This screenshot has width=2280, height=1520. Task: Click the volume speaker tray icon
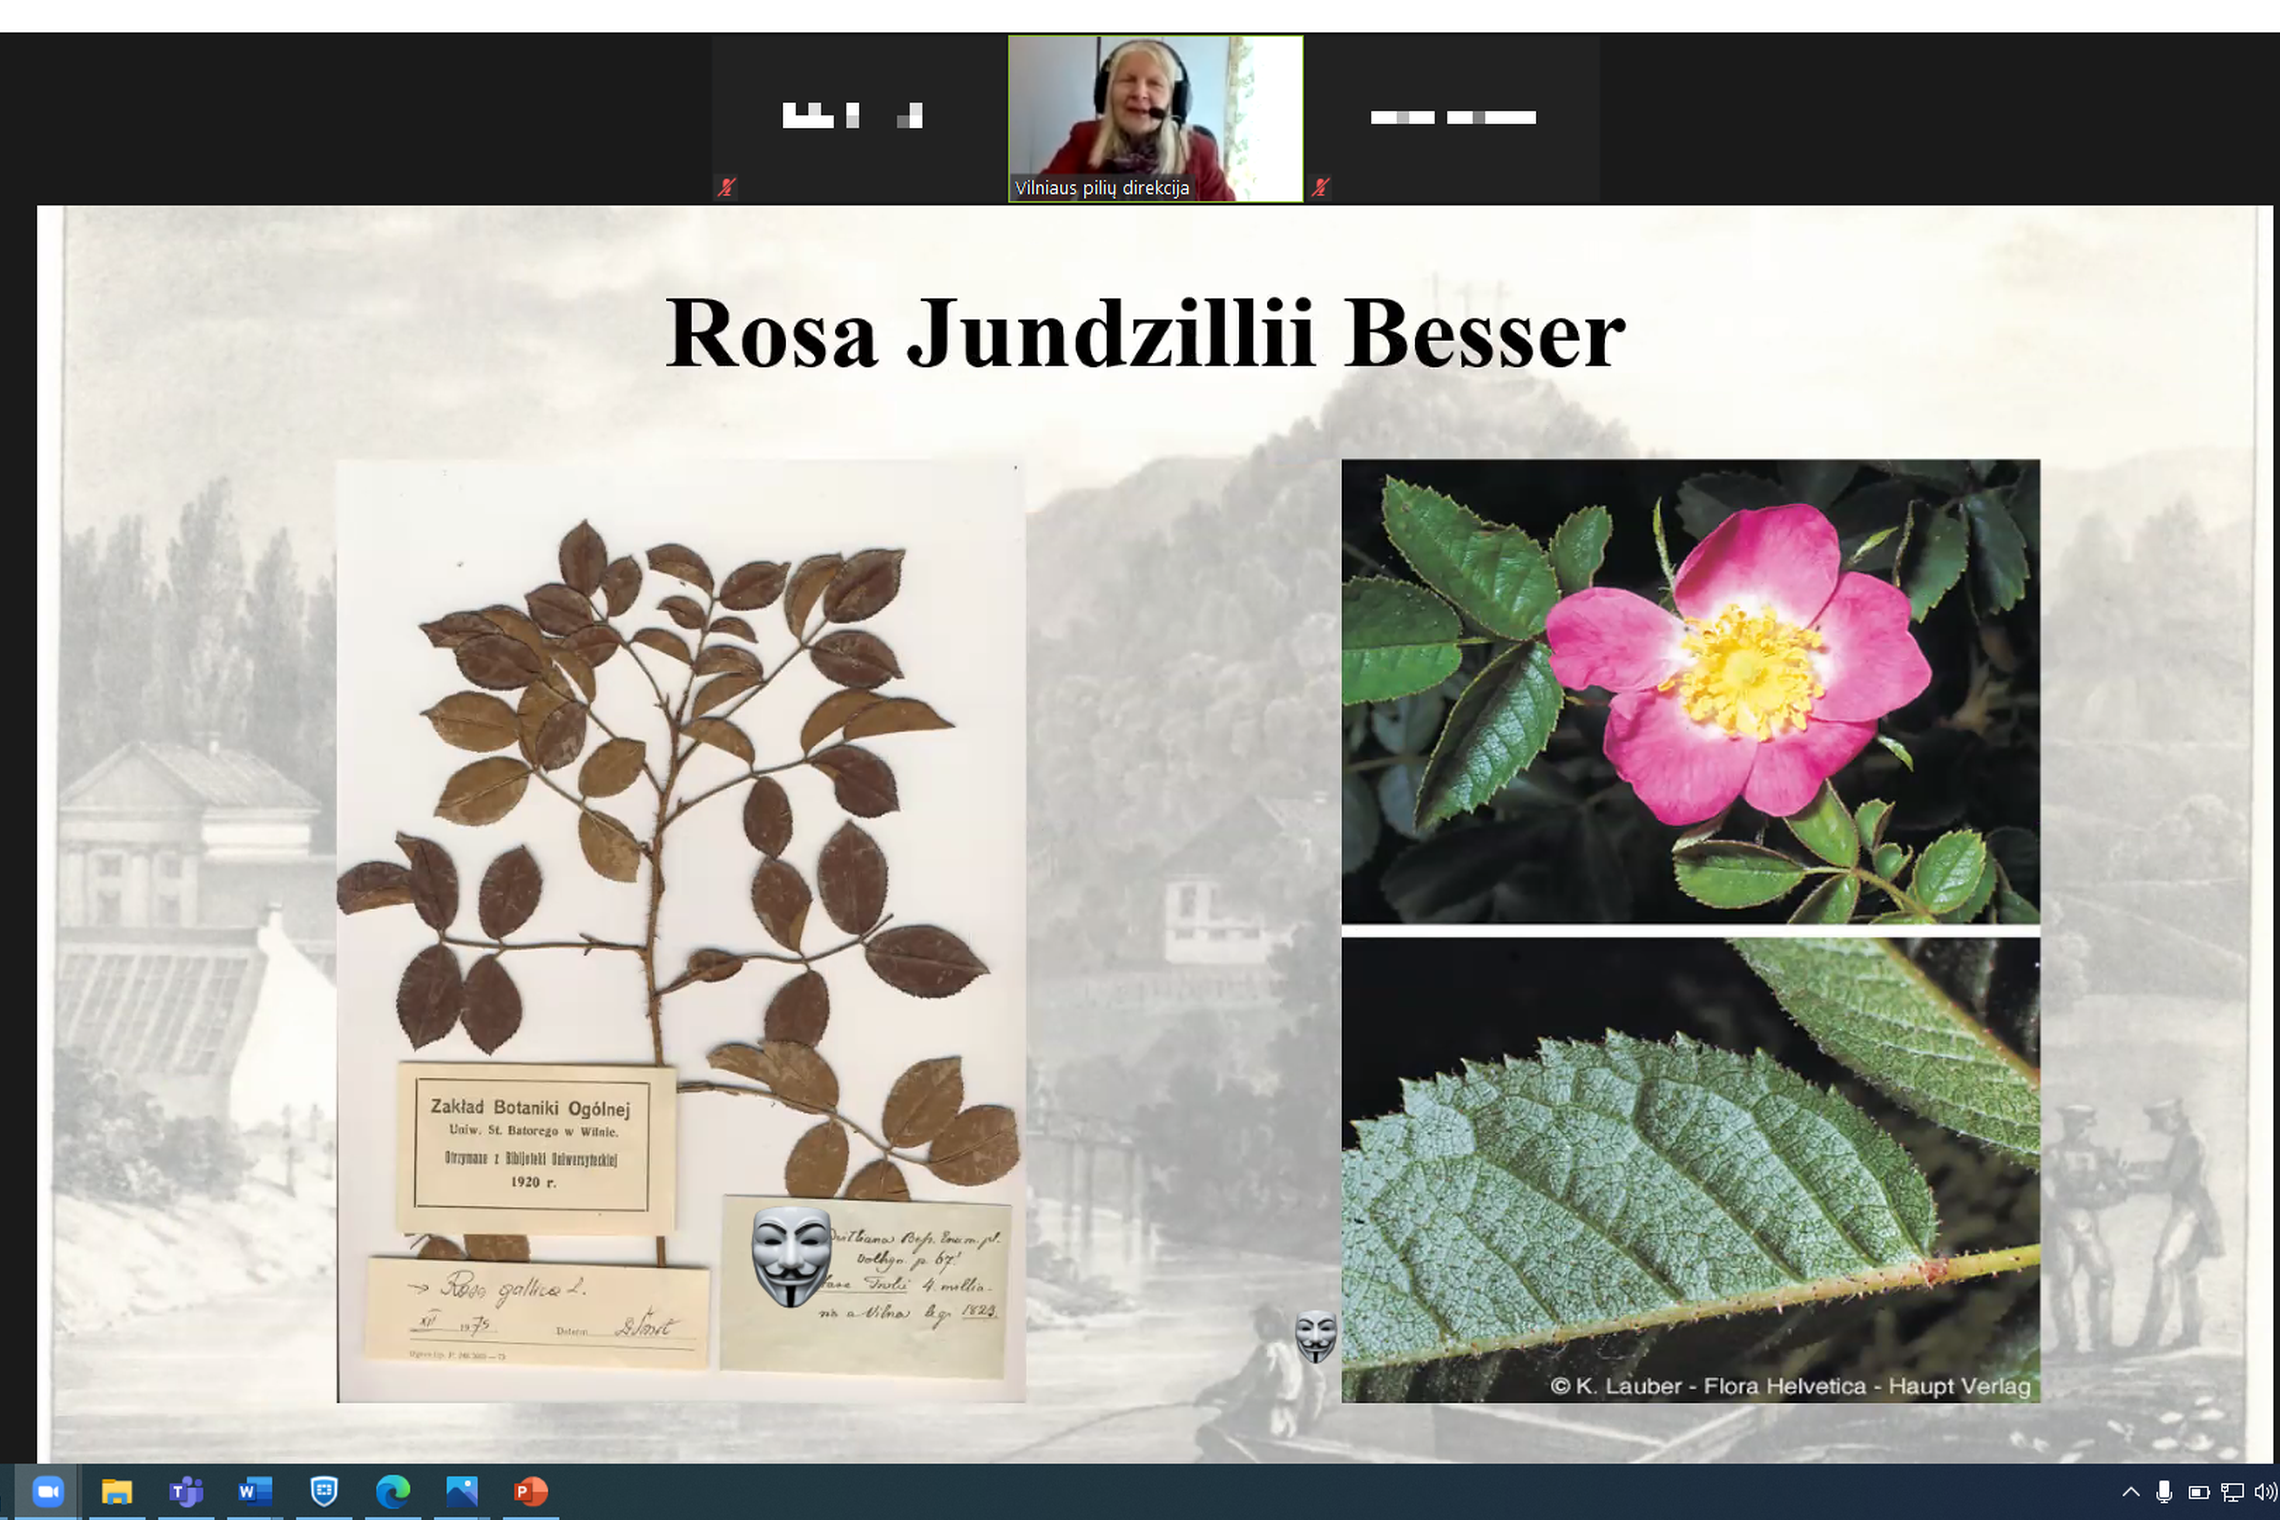[2265, 1492]
